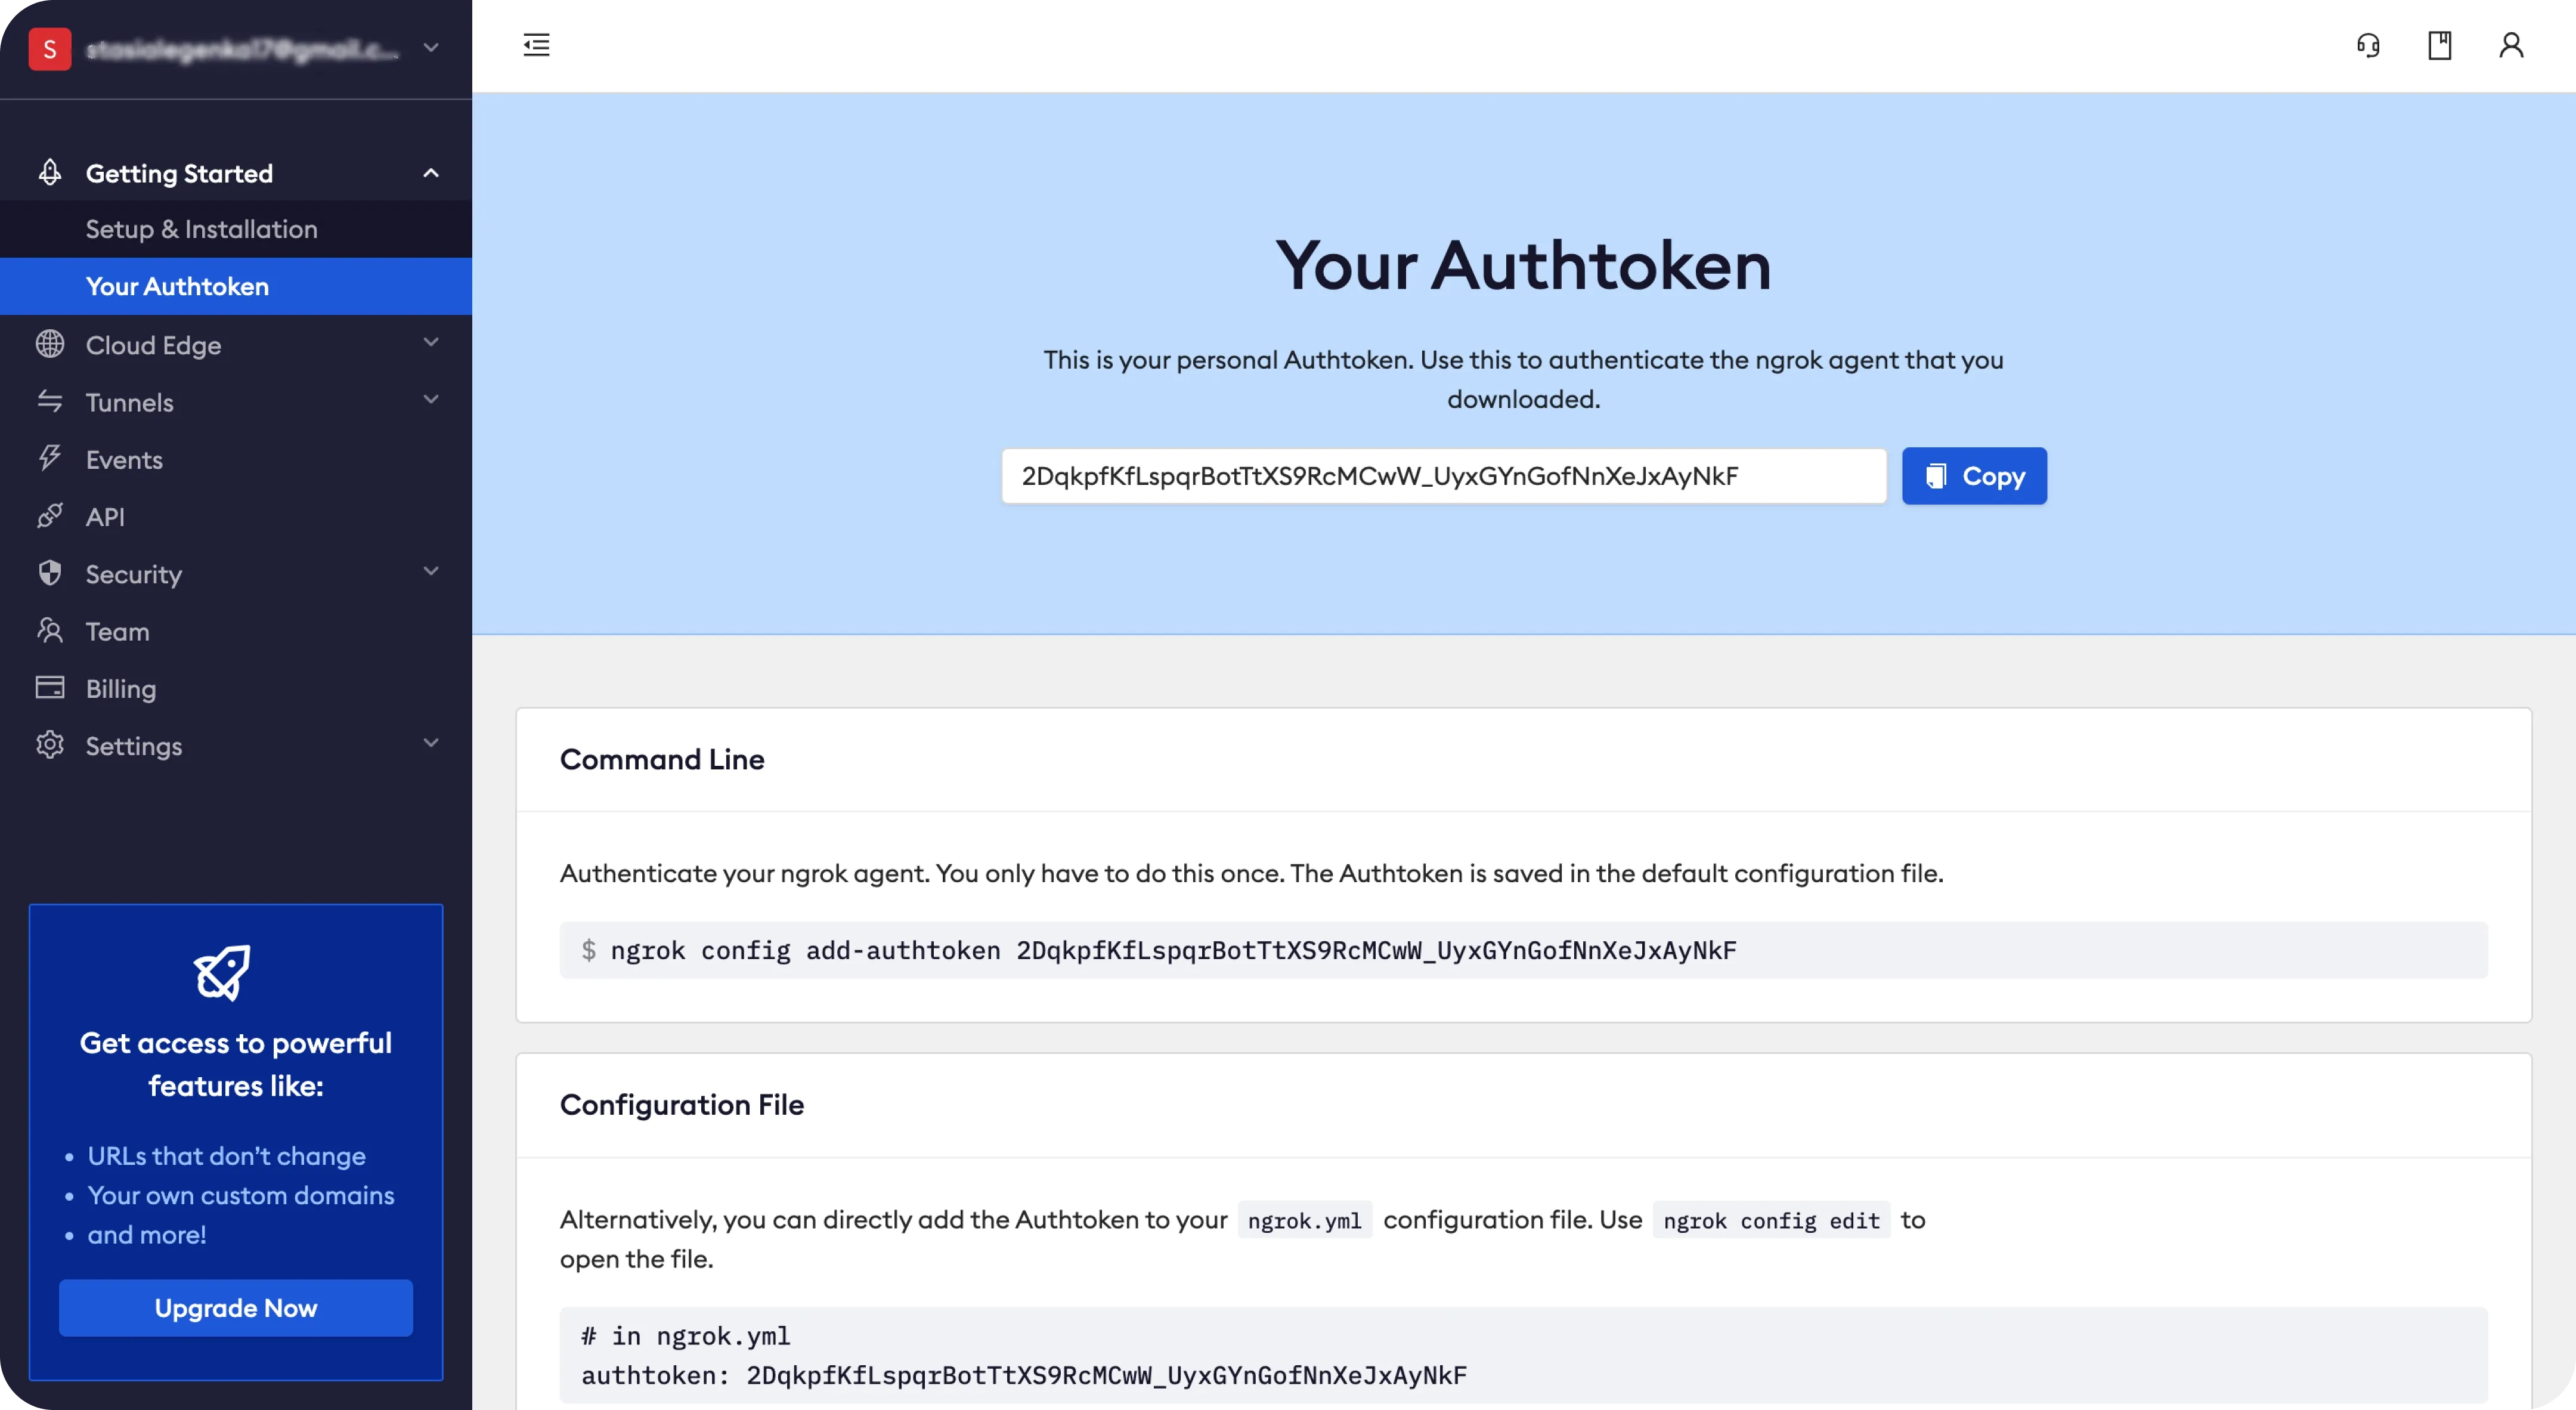
Task: Expand the Tunnels submenu chevron
Action: point(431,400)
